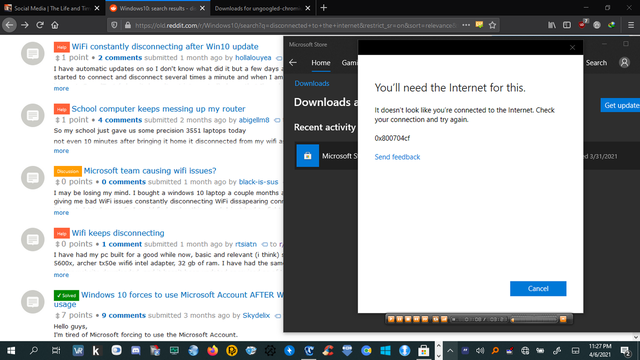
Task: Open the Wifi keeps disconnecting post
Action: [x=118, y=233]
